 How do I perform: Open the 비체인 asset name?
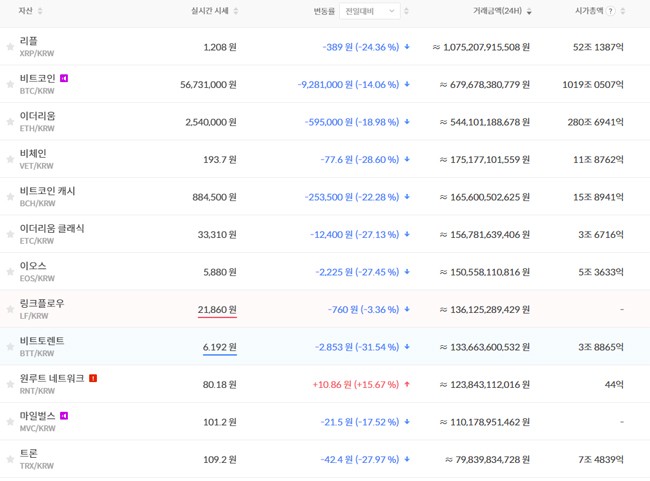point(33,153)
